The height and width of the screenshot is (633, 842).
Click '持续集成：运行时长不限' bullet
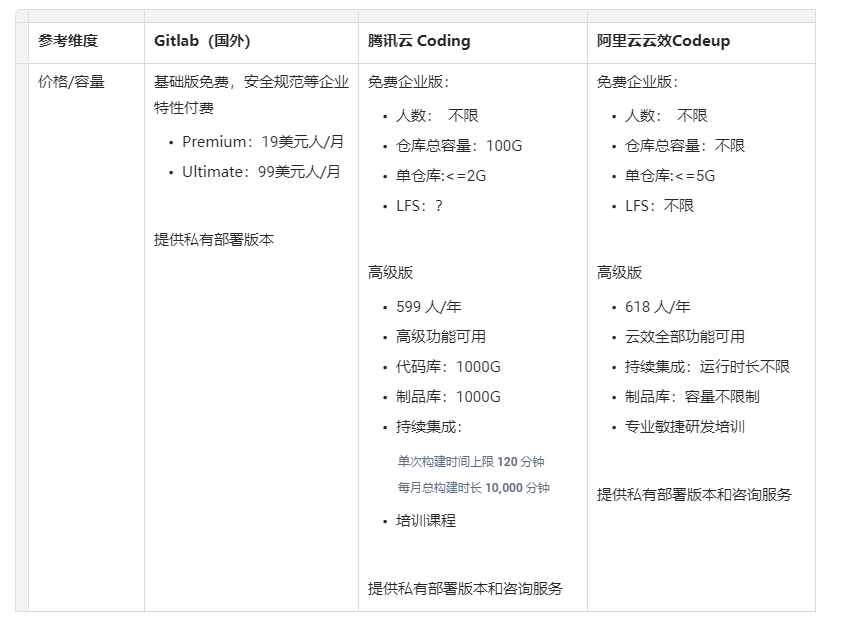pyautogui.click(x=707, y=367)
